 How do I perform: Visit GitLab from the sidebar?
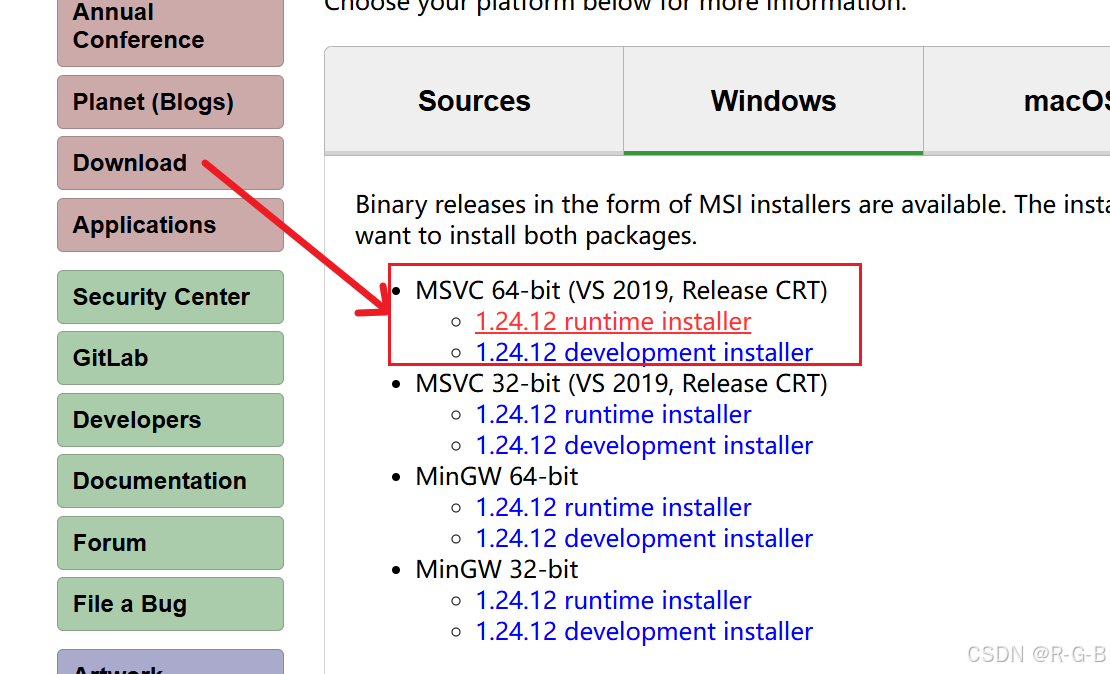[170, 358]
